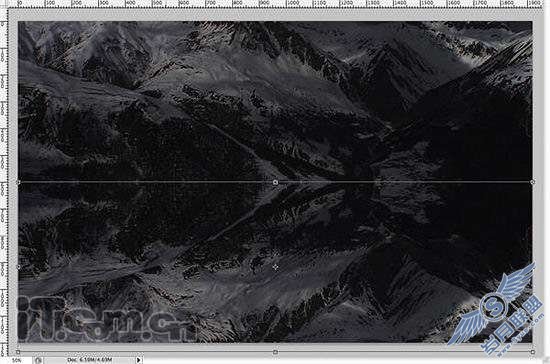Click the ruler origin corner box

(x=4, y=4)
